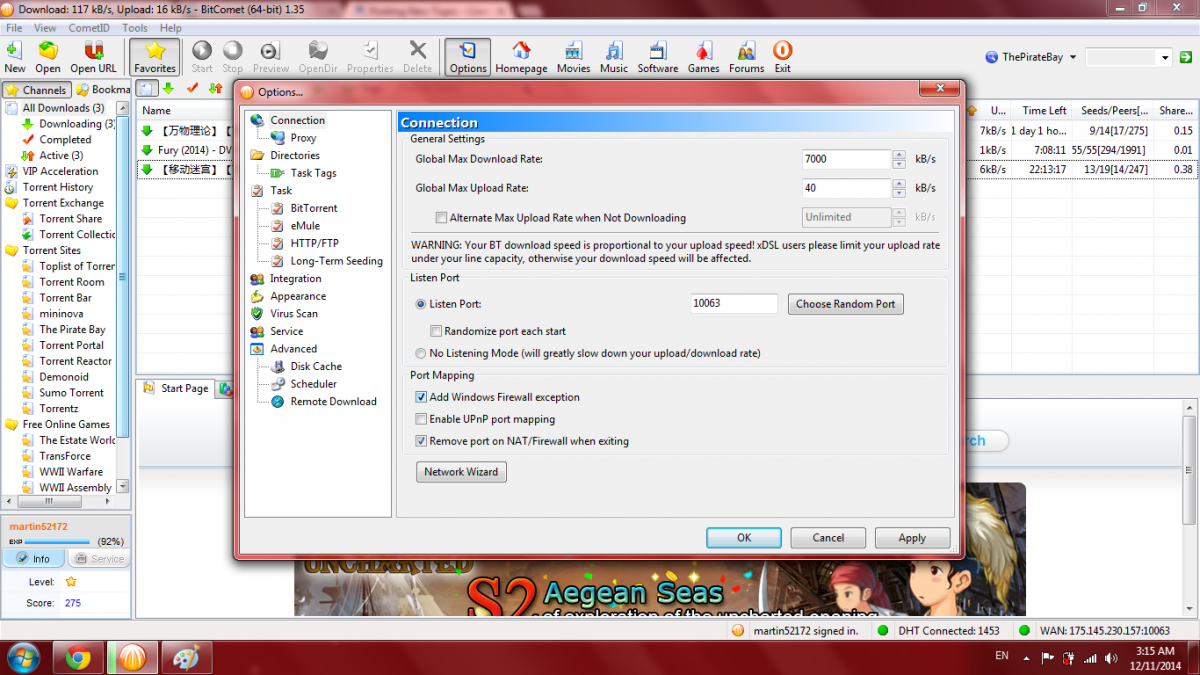Enable Alternate Max Upload Rate checkbox
Viewport: 1200px width, 675px height.
(441, 218)
